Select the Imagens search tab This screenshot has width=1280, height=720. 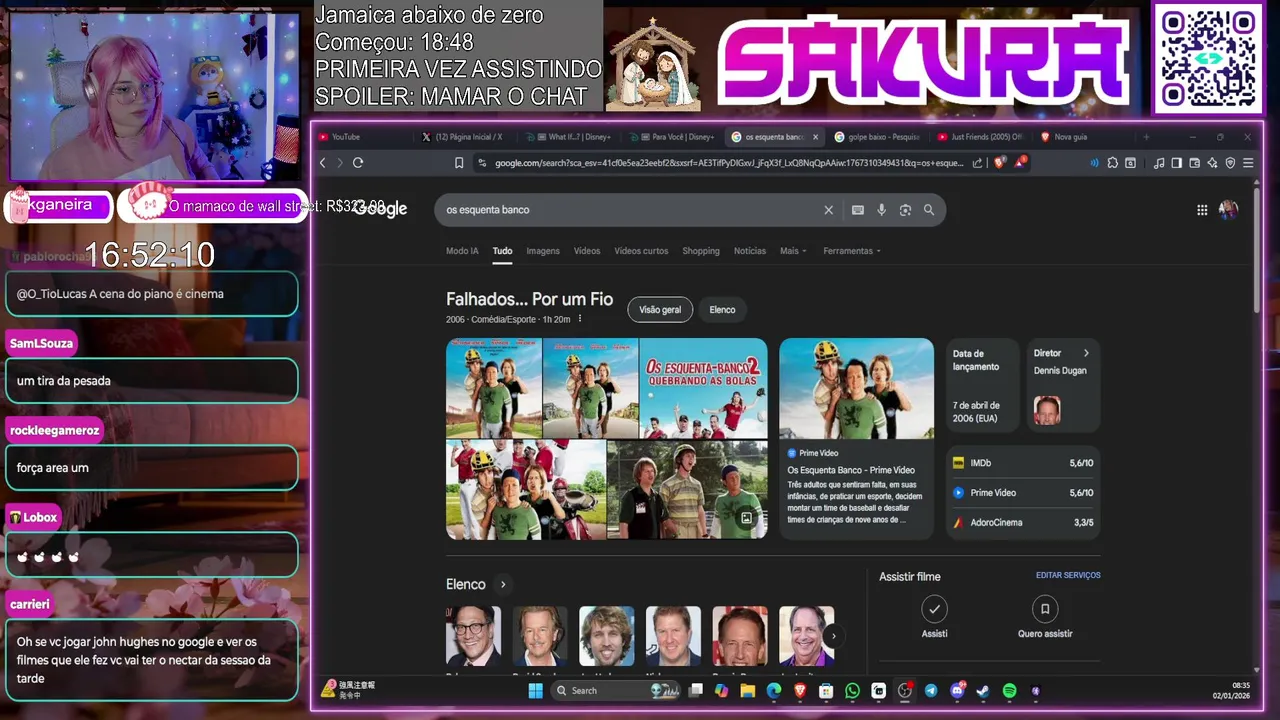click(x=543, y=251)
